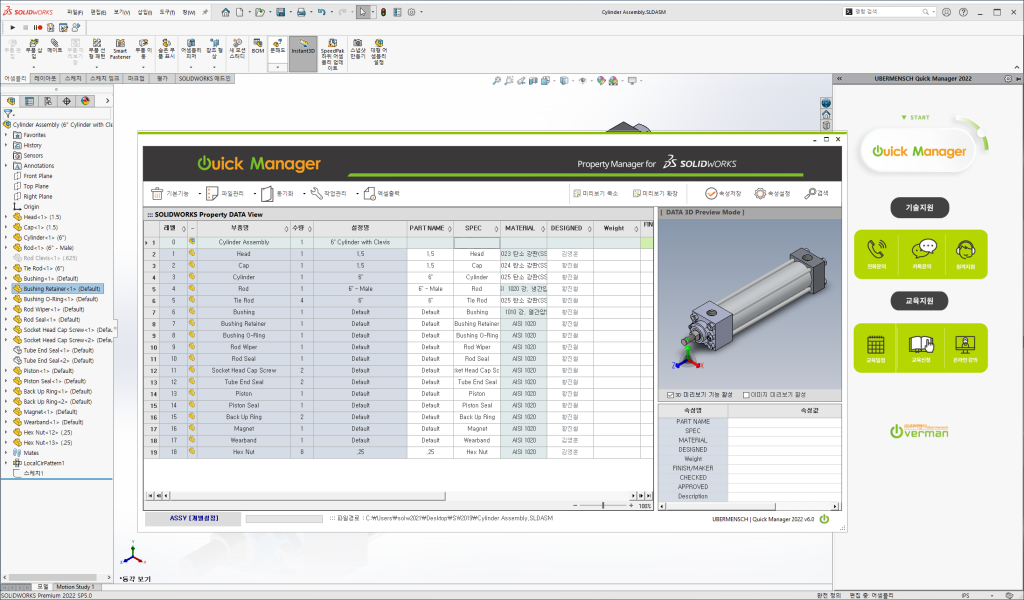Click the green power icon in Quick Manager footer

(x=824, y=518)
